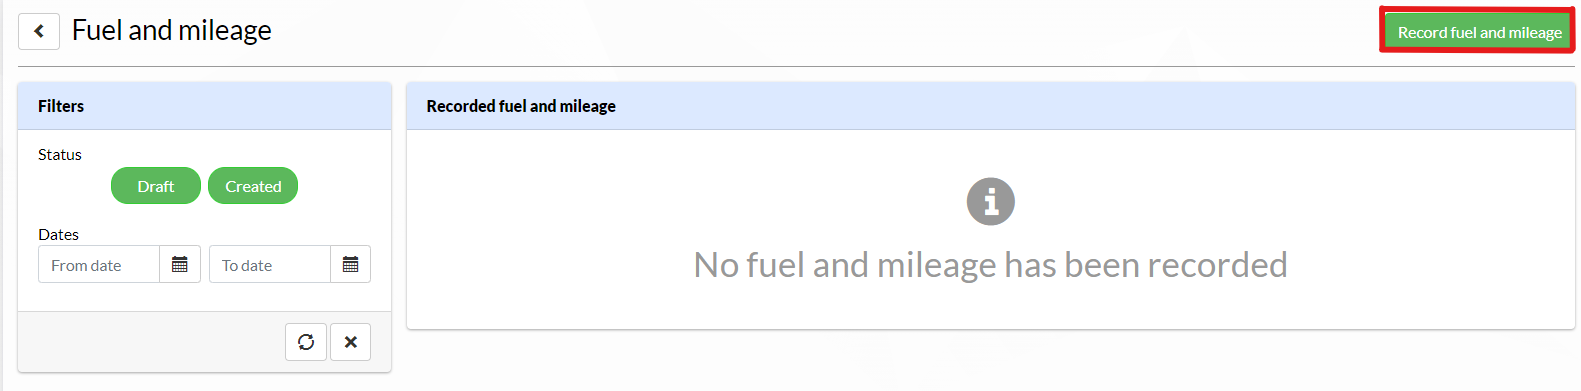Focus the From date input field
Image resolution: width=1581 pixels, height=391 pixels.
coord(99,264)
